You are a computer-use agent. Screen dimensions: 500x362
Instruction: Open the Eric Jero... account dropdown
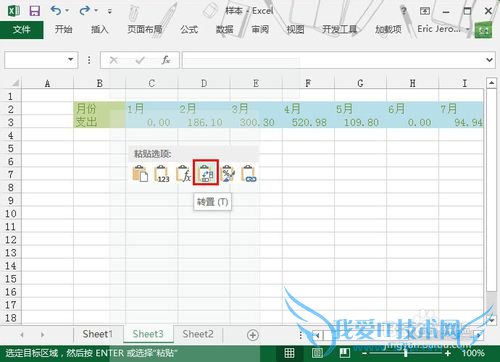[x=443, y=29]
